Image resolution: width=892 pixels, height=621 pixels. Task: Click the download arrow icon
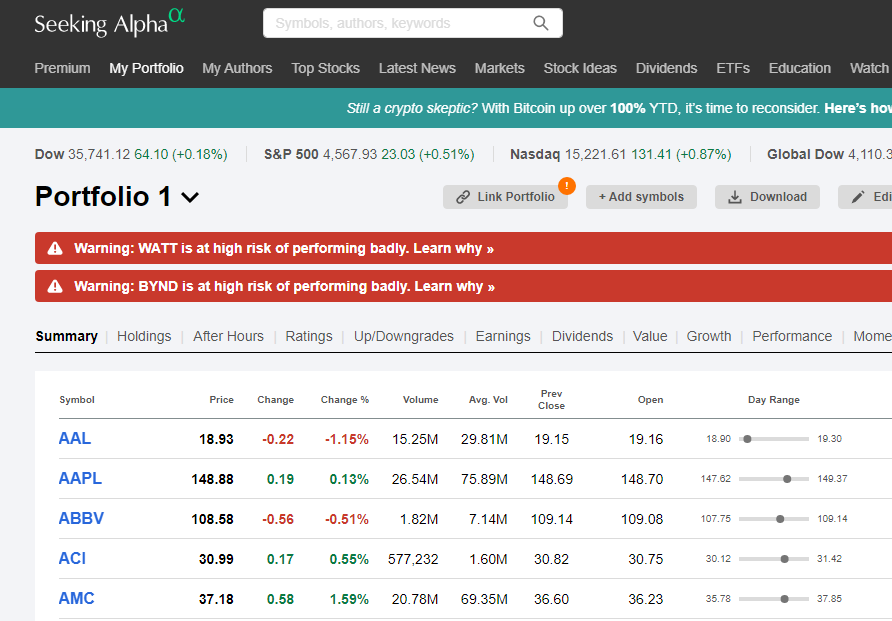pyautogui.click(x=735, y=197)
